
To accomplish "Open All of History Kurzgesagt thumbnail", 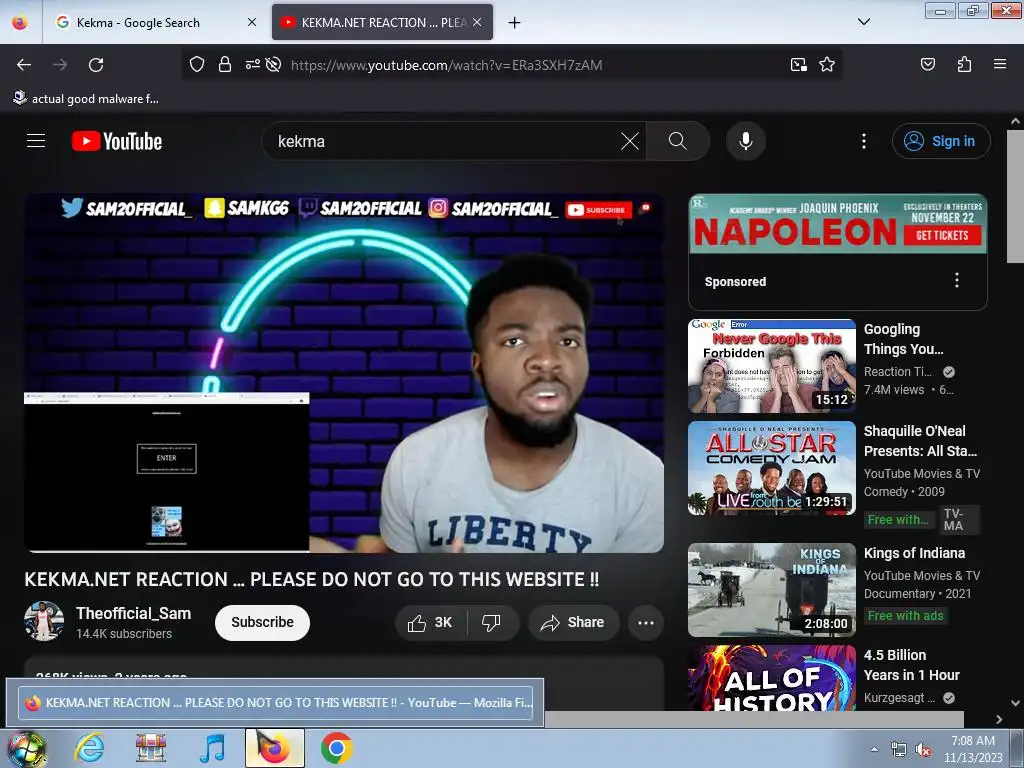I will (x=771, y=678).
